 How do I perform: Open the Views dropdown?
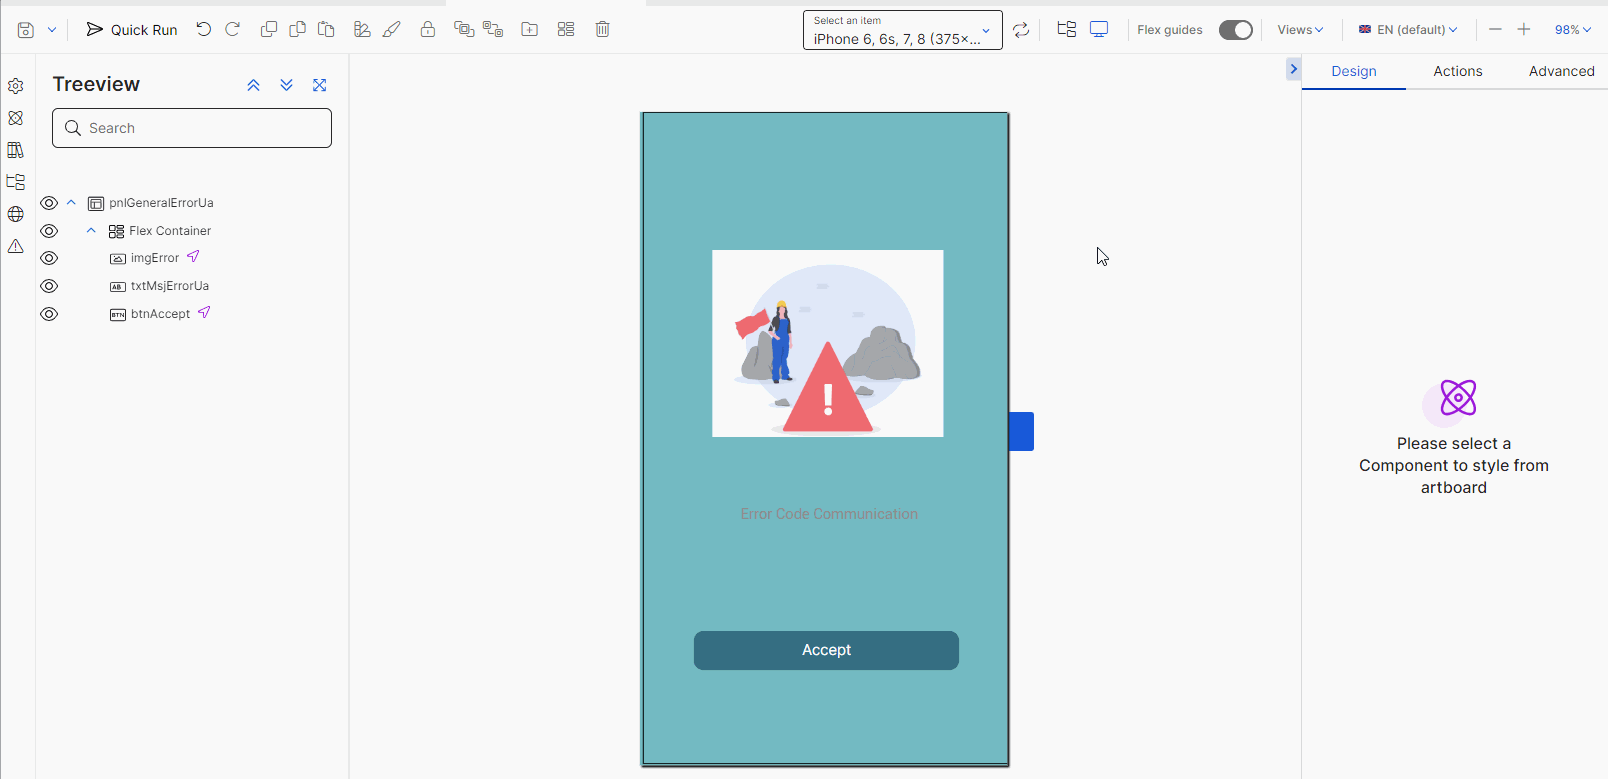[x=1300, y=30]
